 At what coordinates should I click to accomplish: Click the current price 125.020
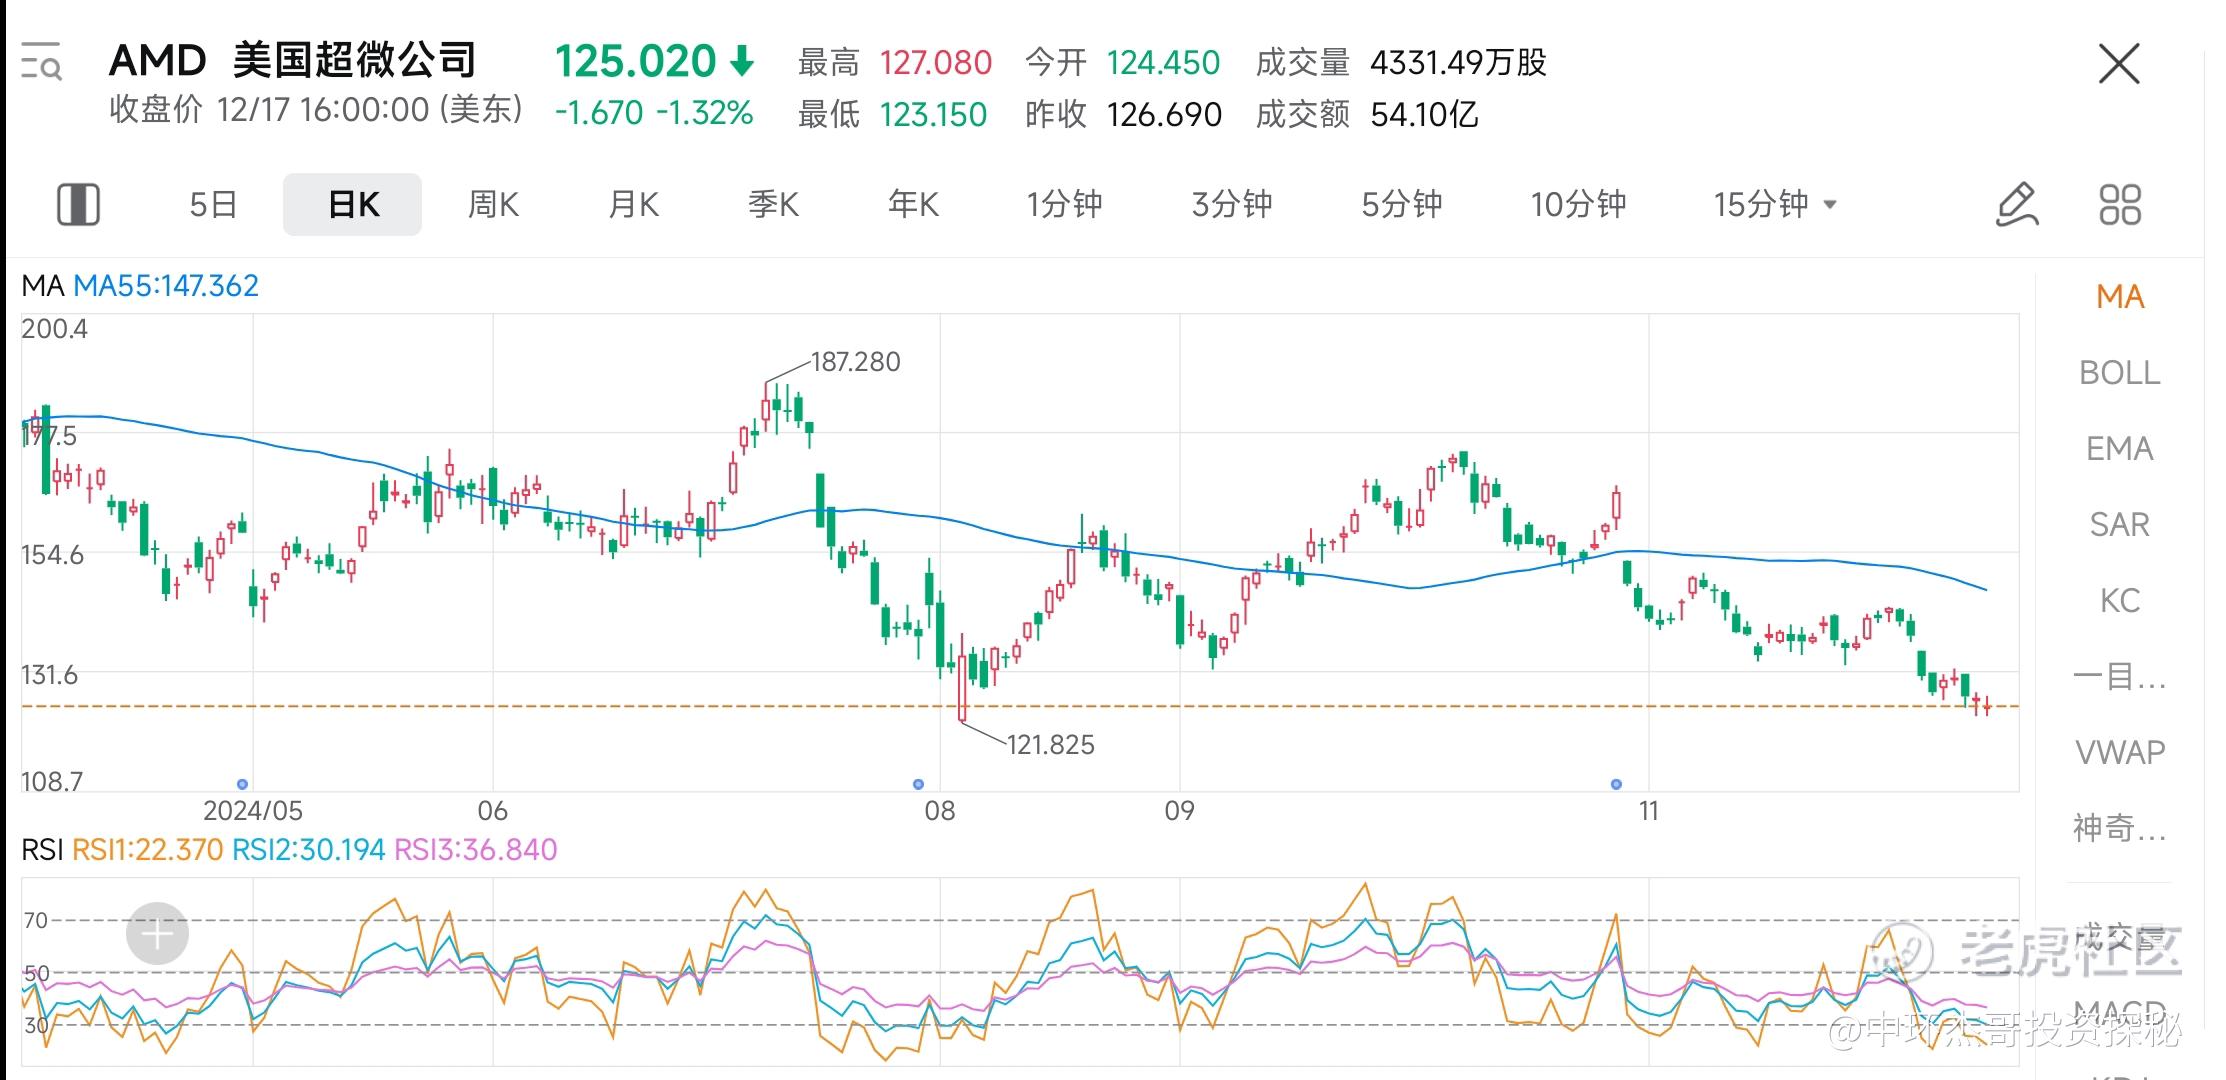635,62
